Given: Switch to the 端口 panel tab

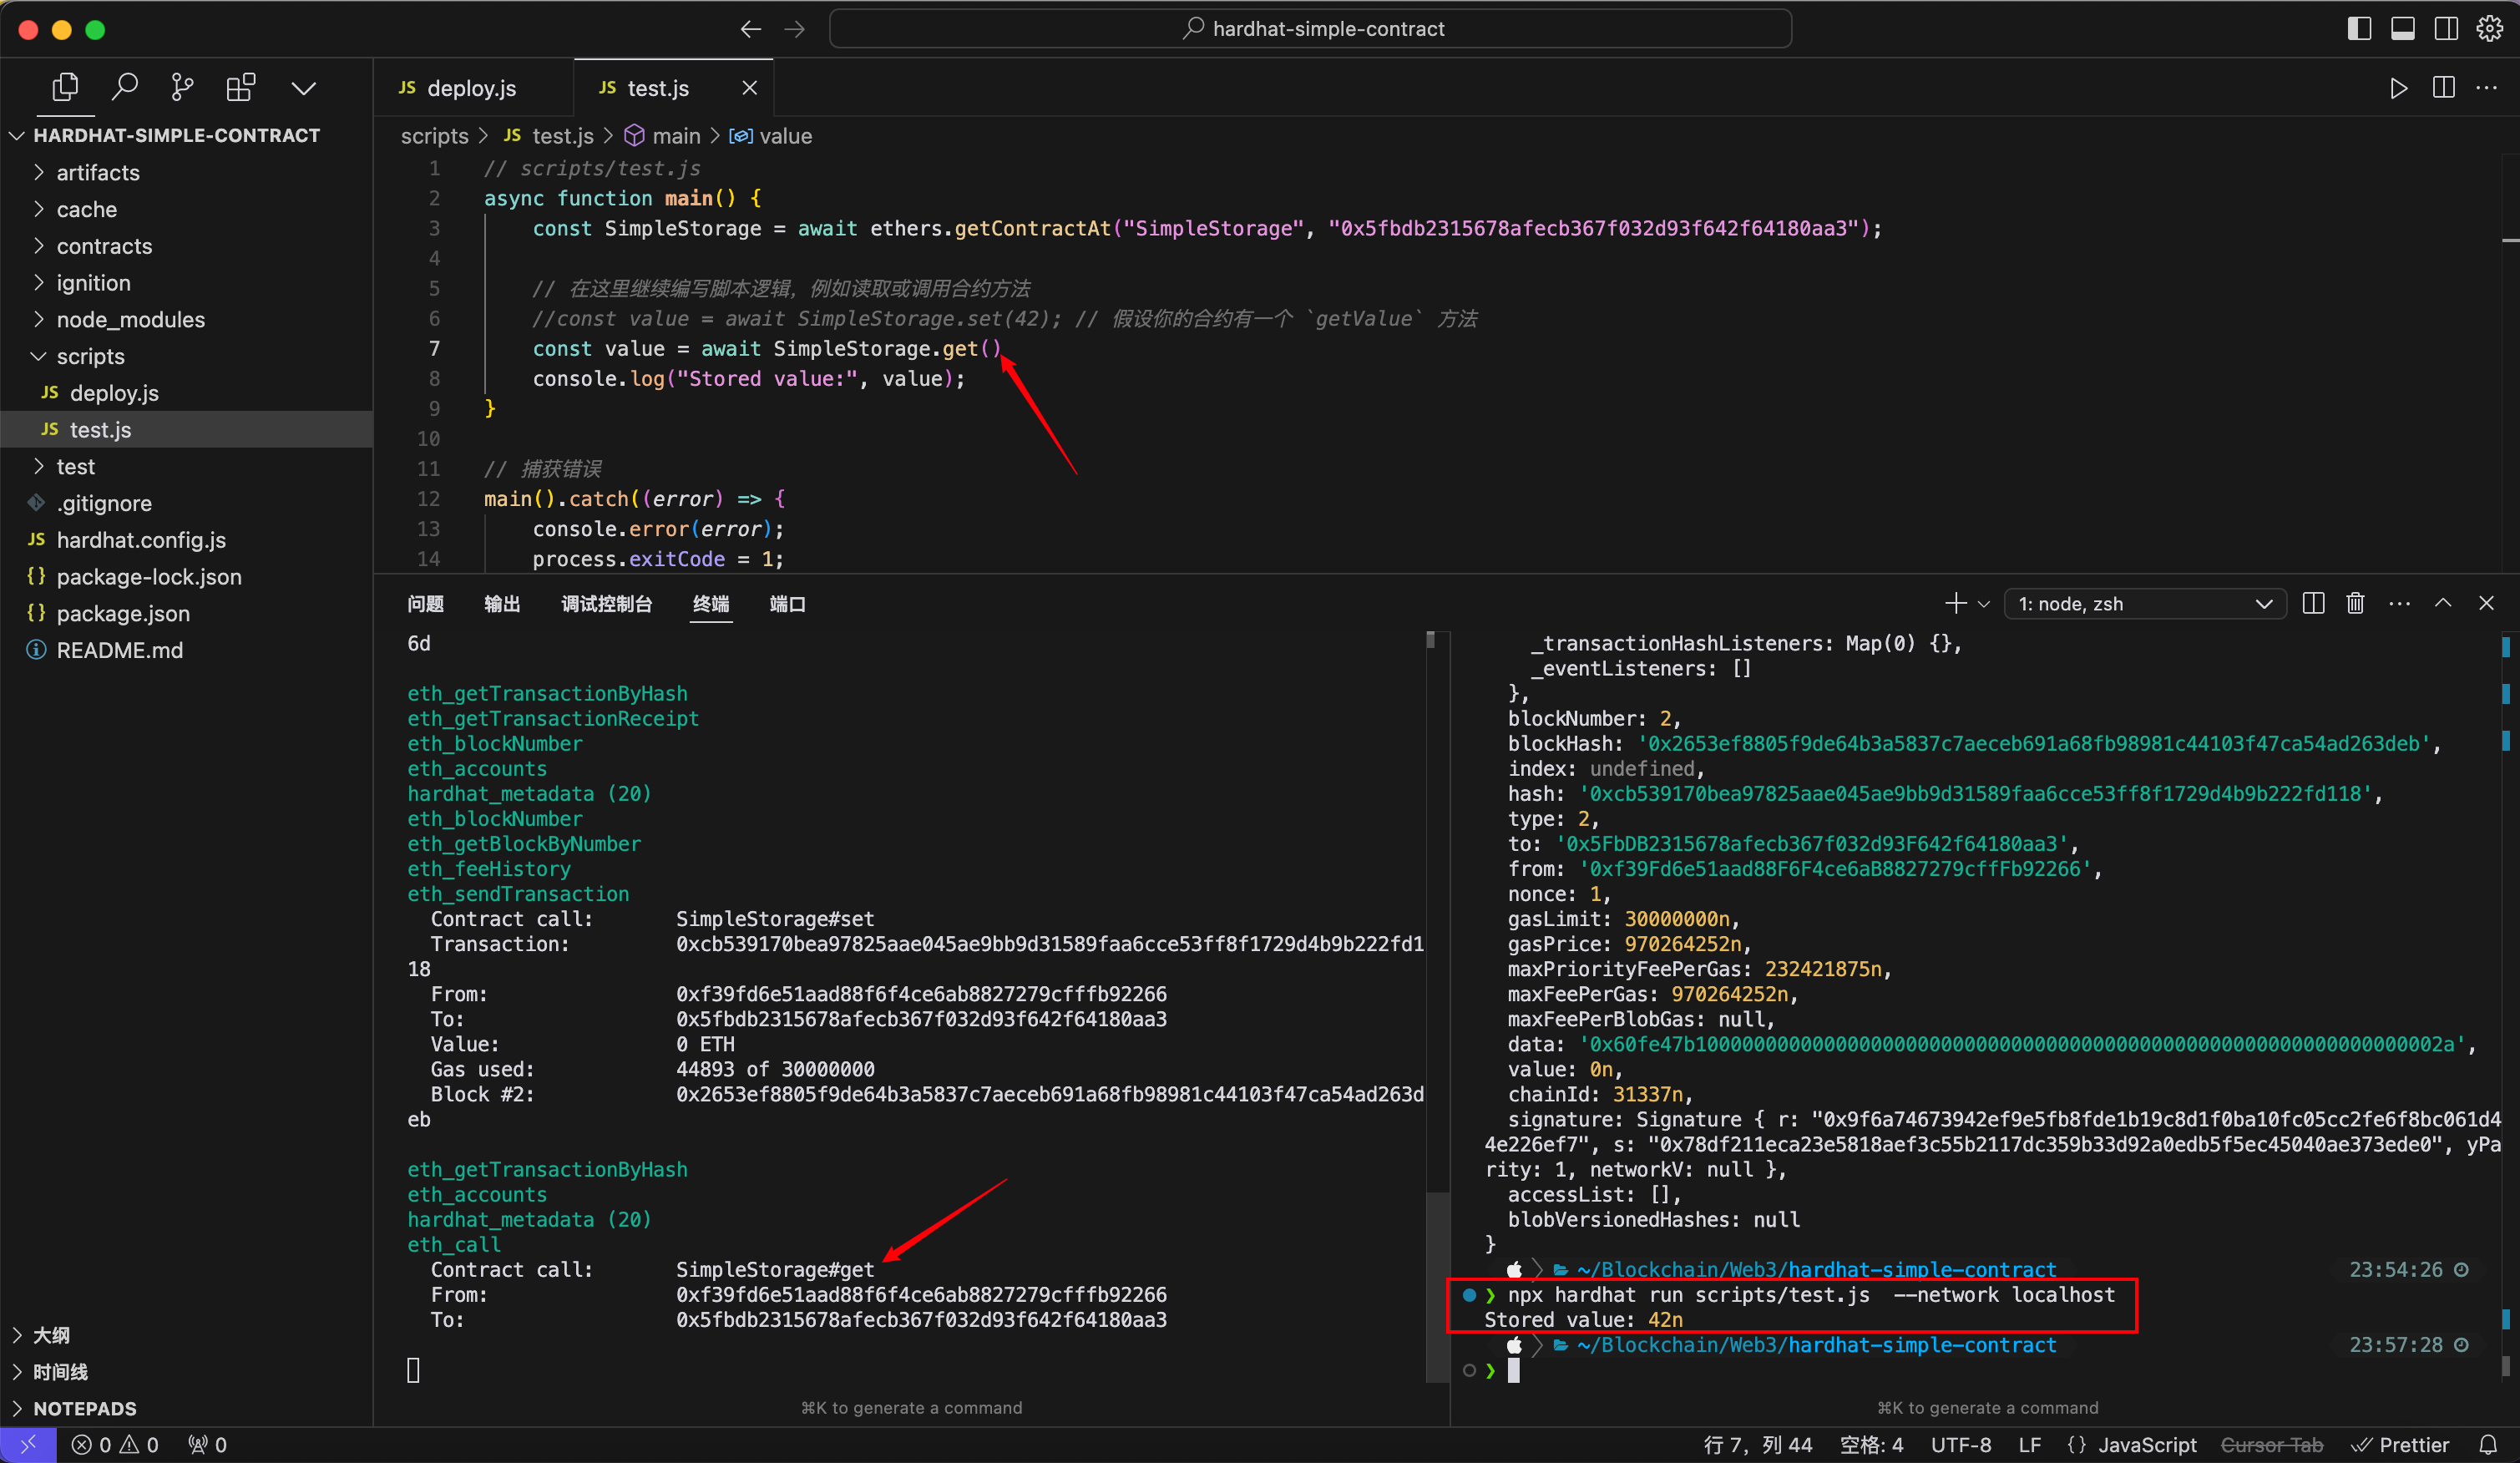Looking at the screenshot, I should (787, 604).
